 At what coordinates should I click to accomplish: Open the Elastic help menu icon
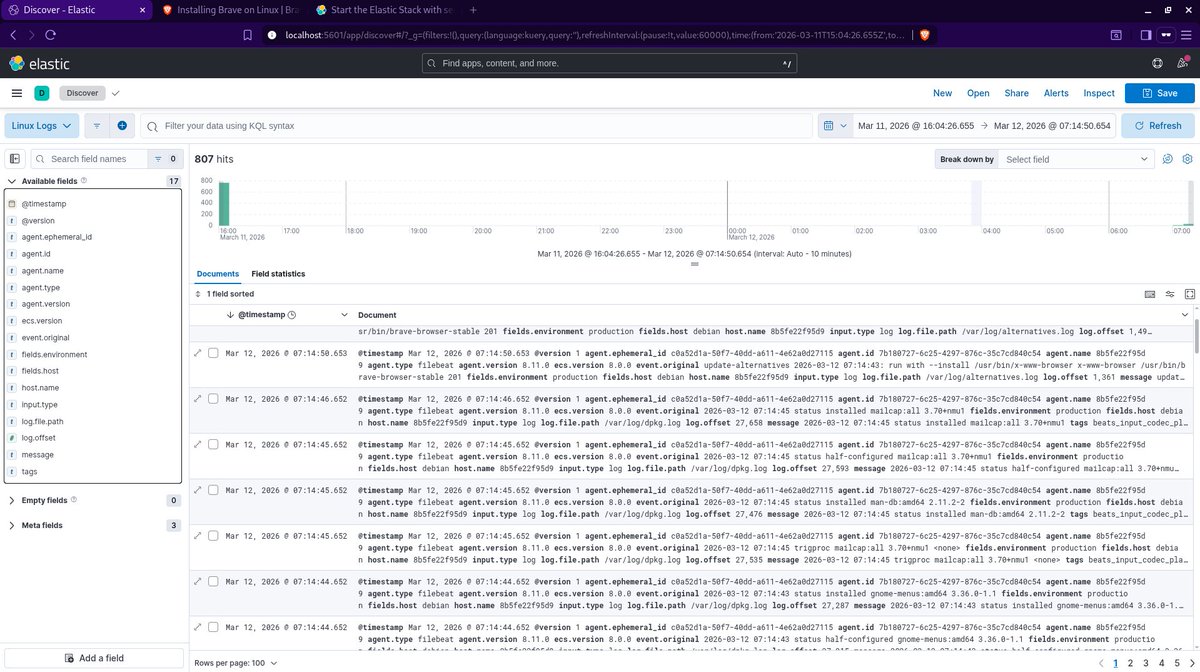coord(1156,63)
